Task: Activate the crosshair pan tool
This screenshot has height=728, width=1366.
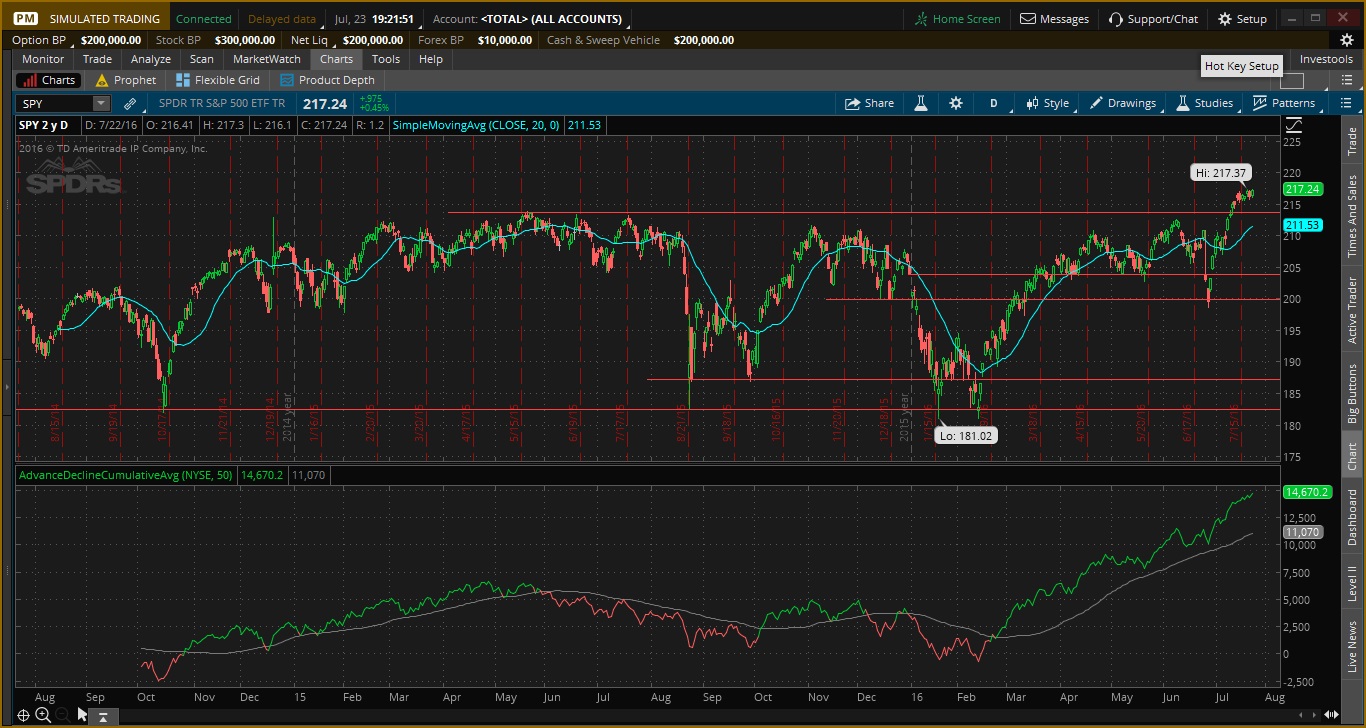Action: coord(23,715)
